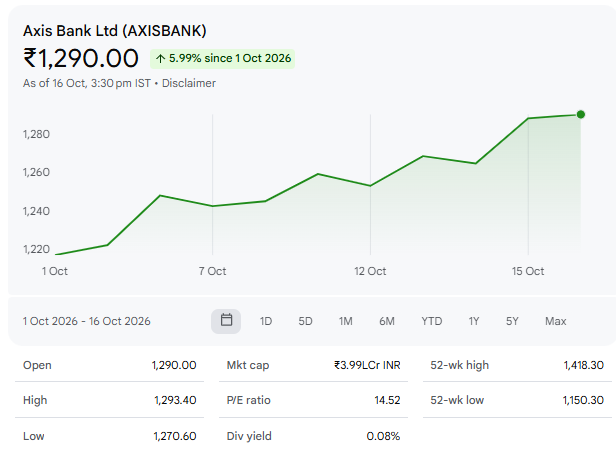Click the 1,240 y-axis label
This screenshot has width=616, height=452.
[37, 211]
